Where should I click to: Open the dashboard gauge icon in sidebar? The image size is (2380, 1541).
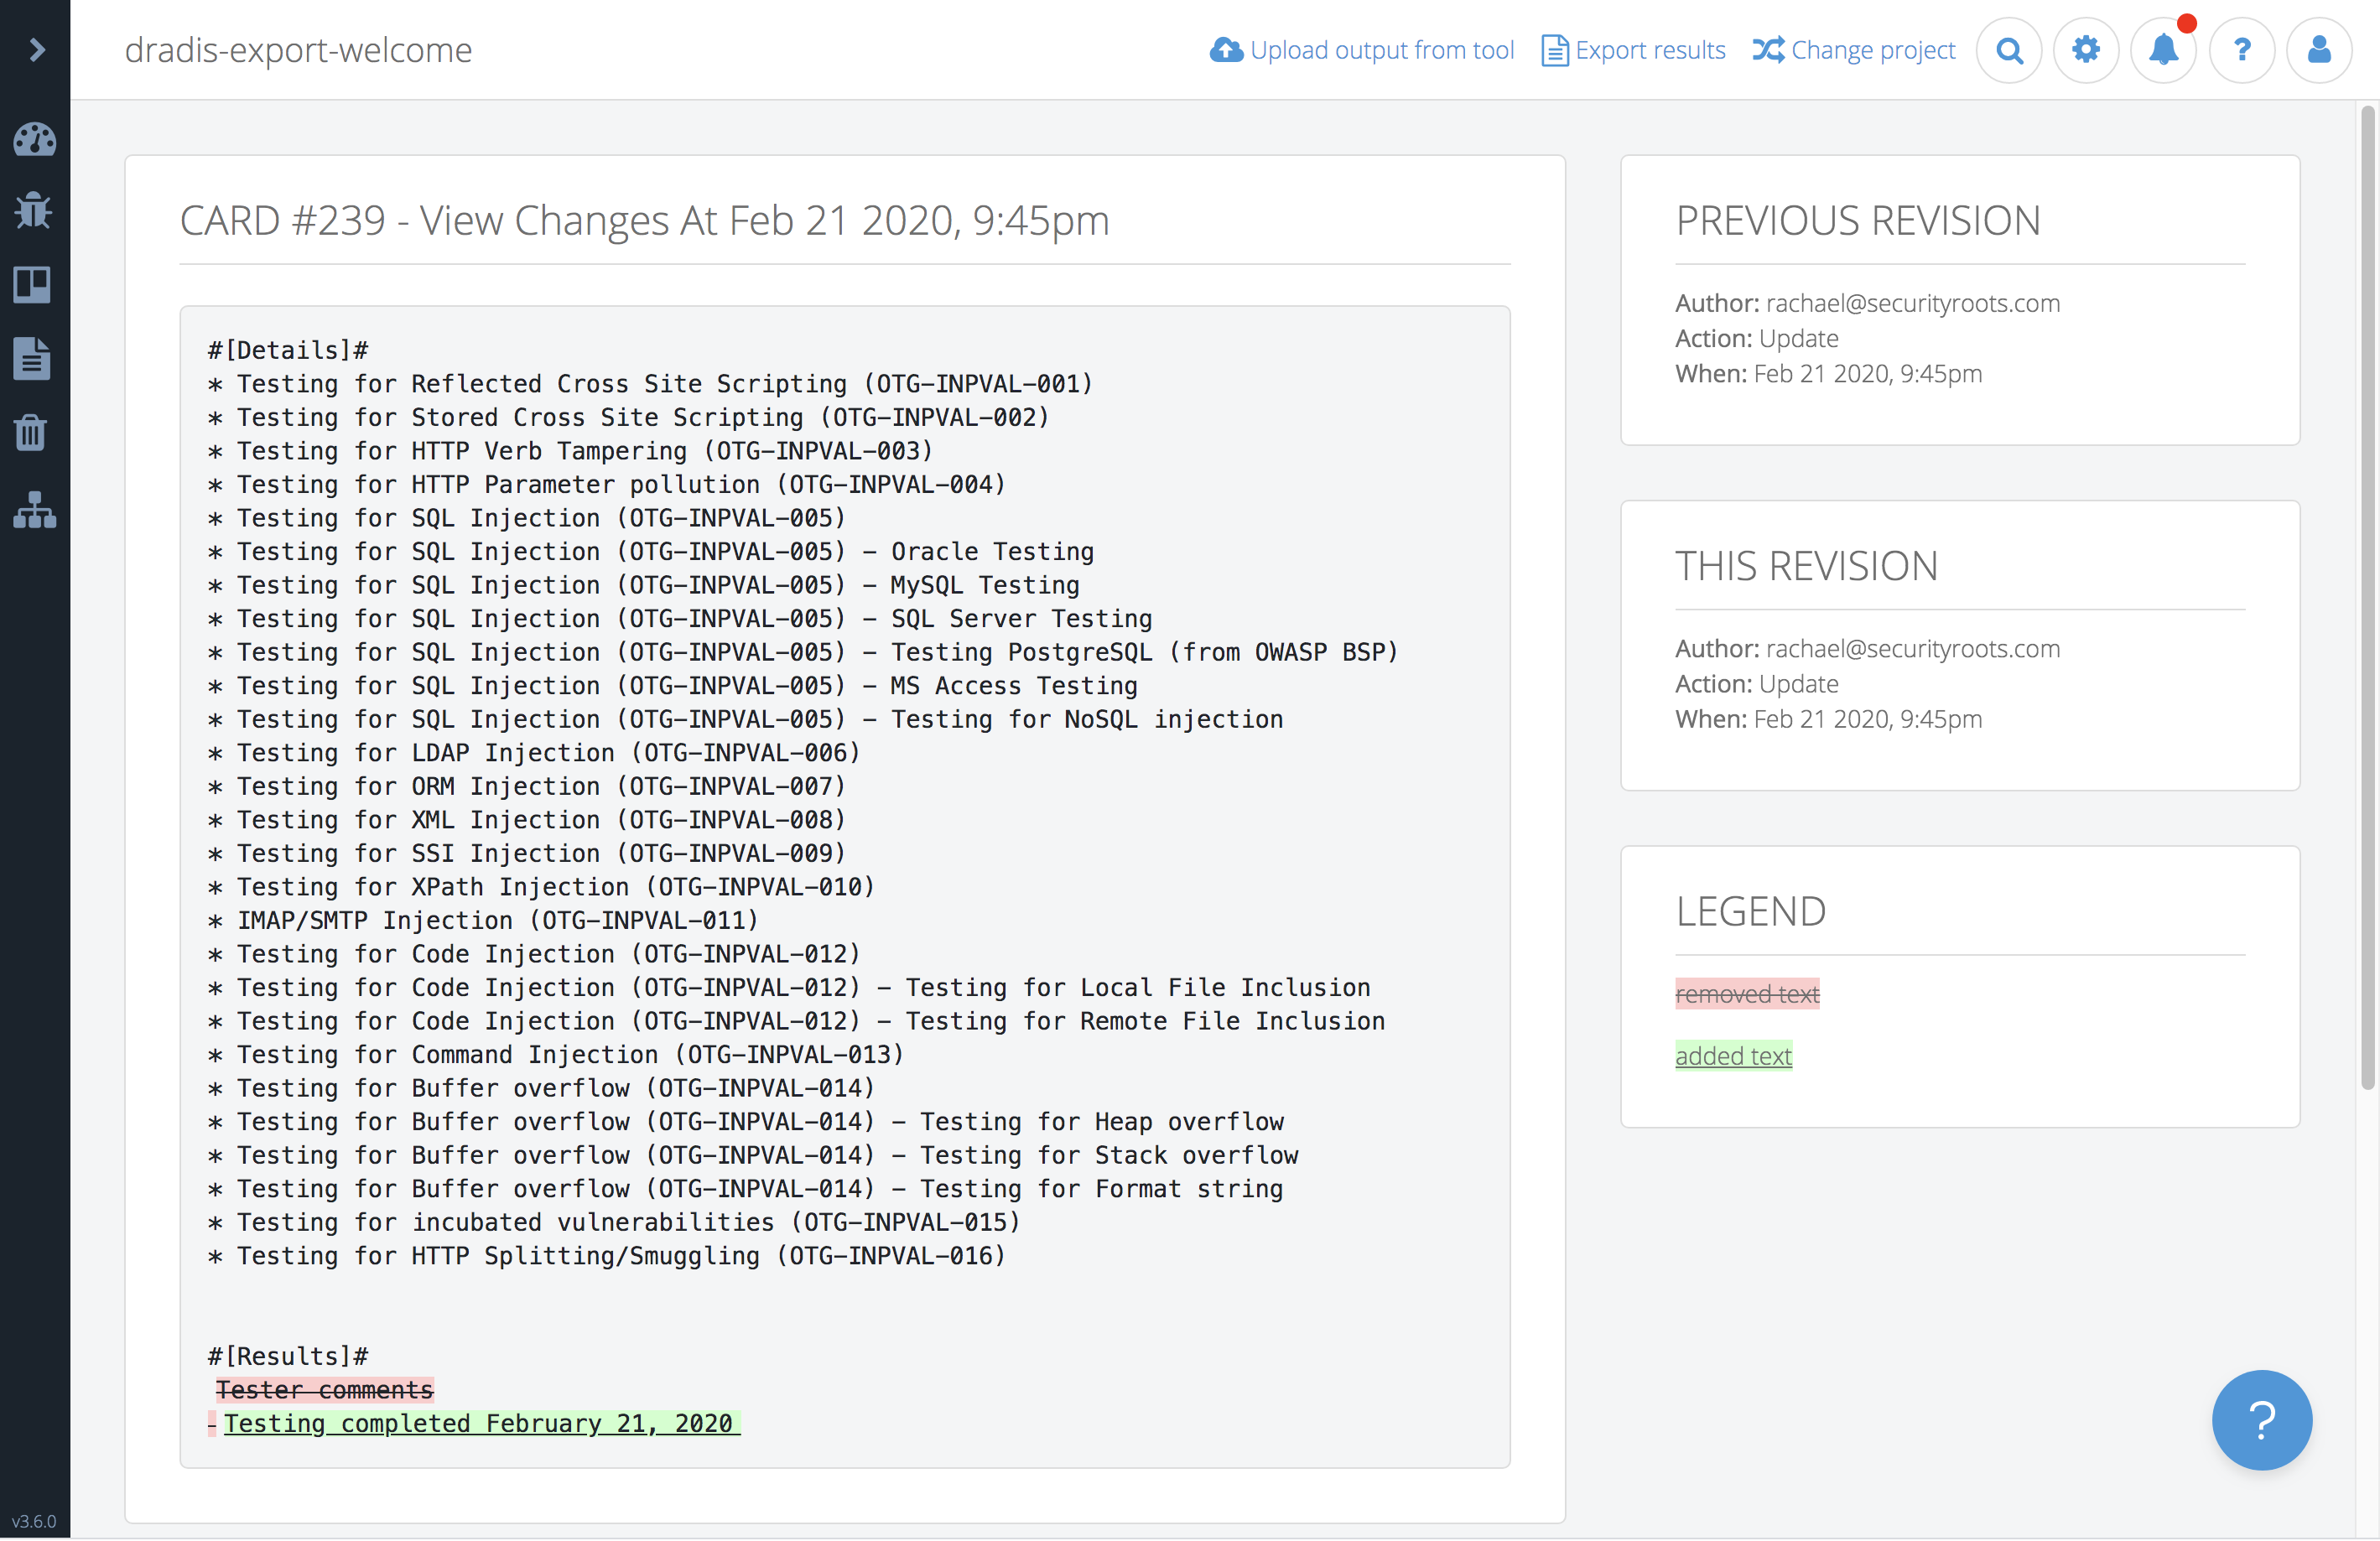click(34, 139)
